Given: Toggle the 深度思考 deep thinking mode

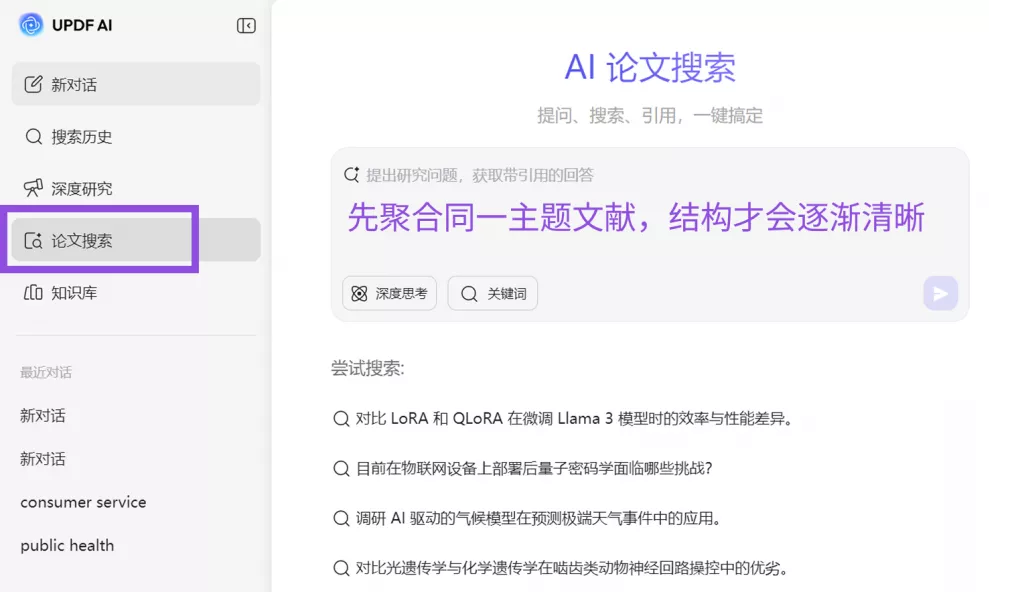Looking at the screenshot, I should coord(389,293).
